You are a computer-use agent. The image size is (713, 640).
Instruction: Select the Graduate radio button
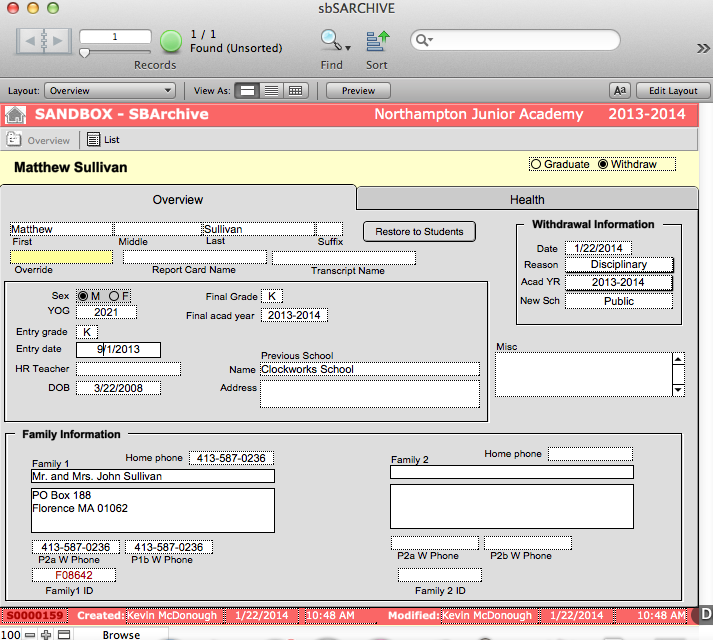[x=536, y=164]
